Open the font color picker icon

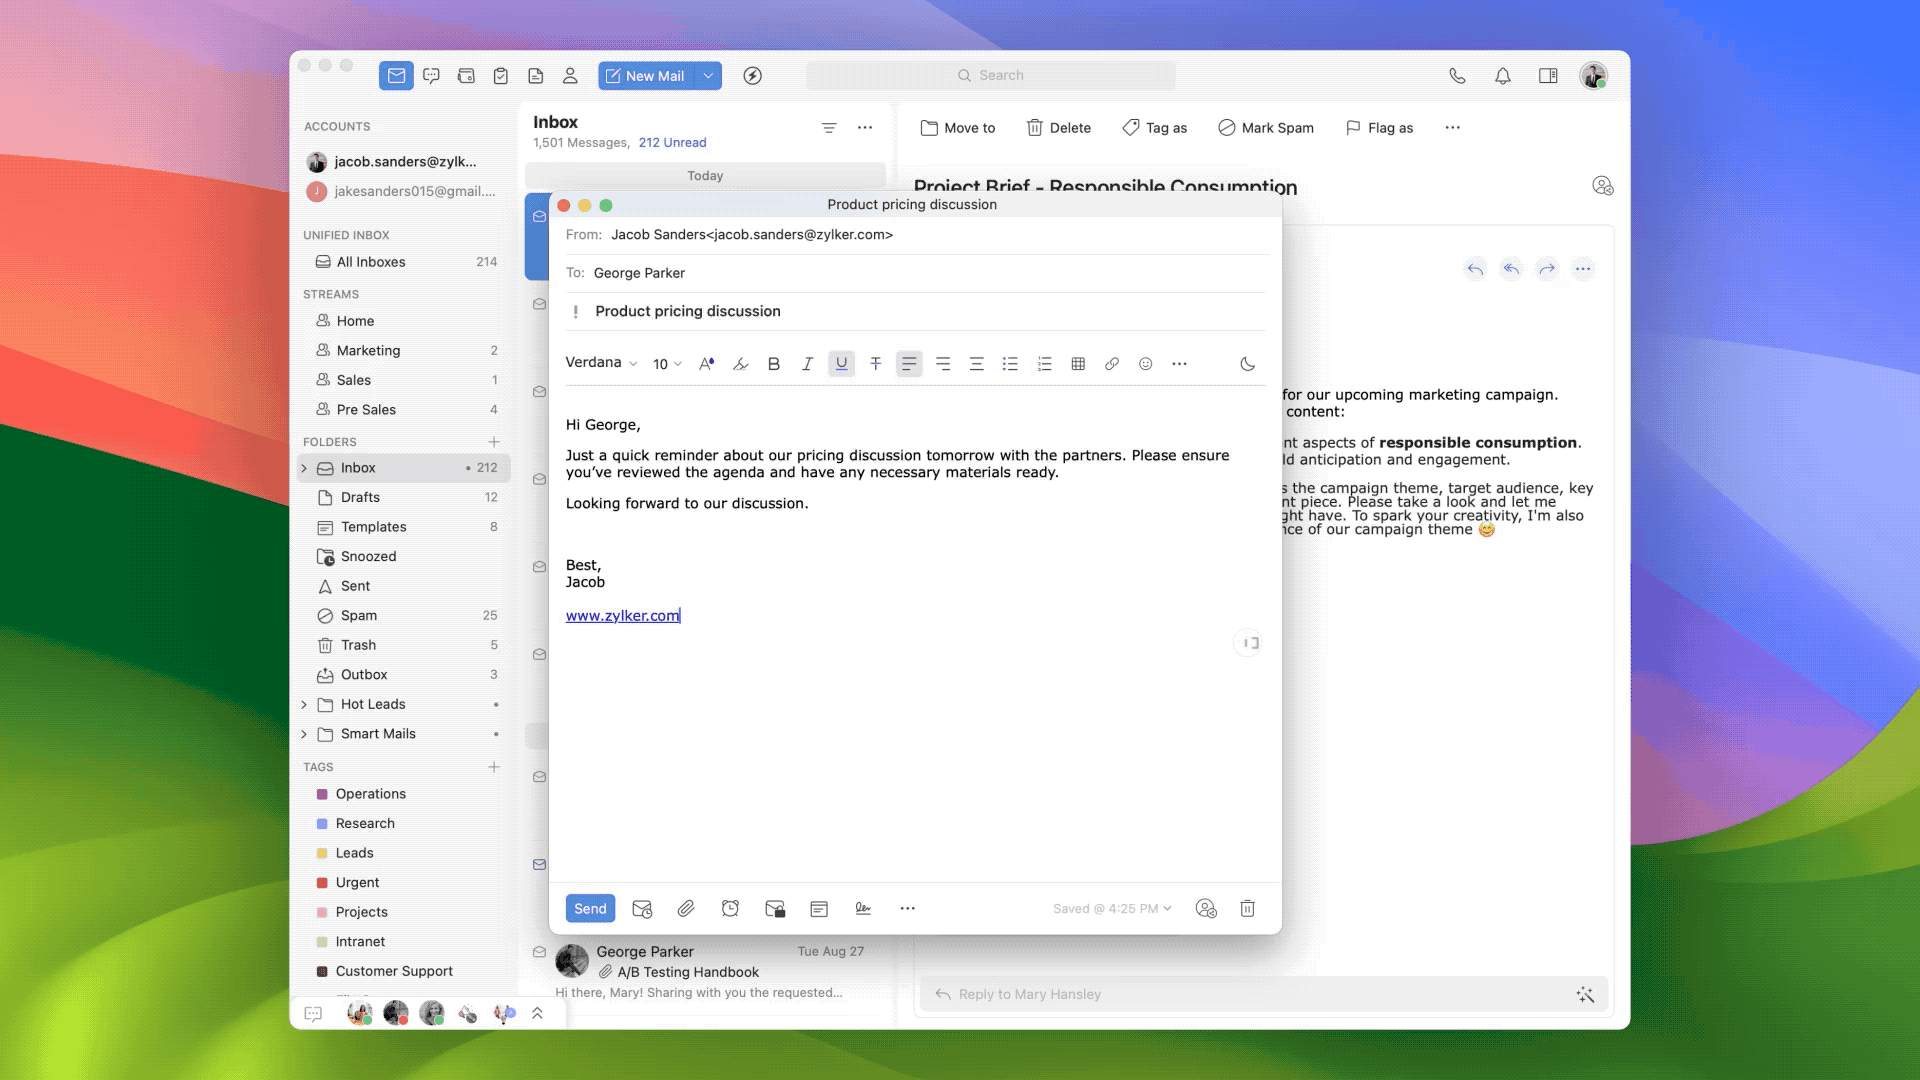[706, 364]
